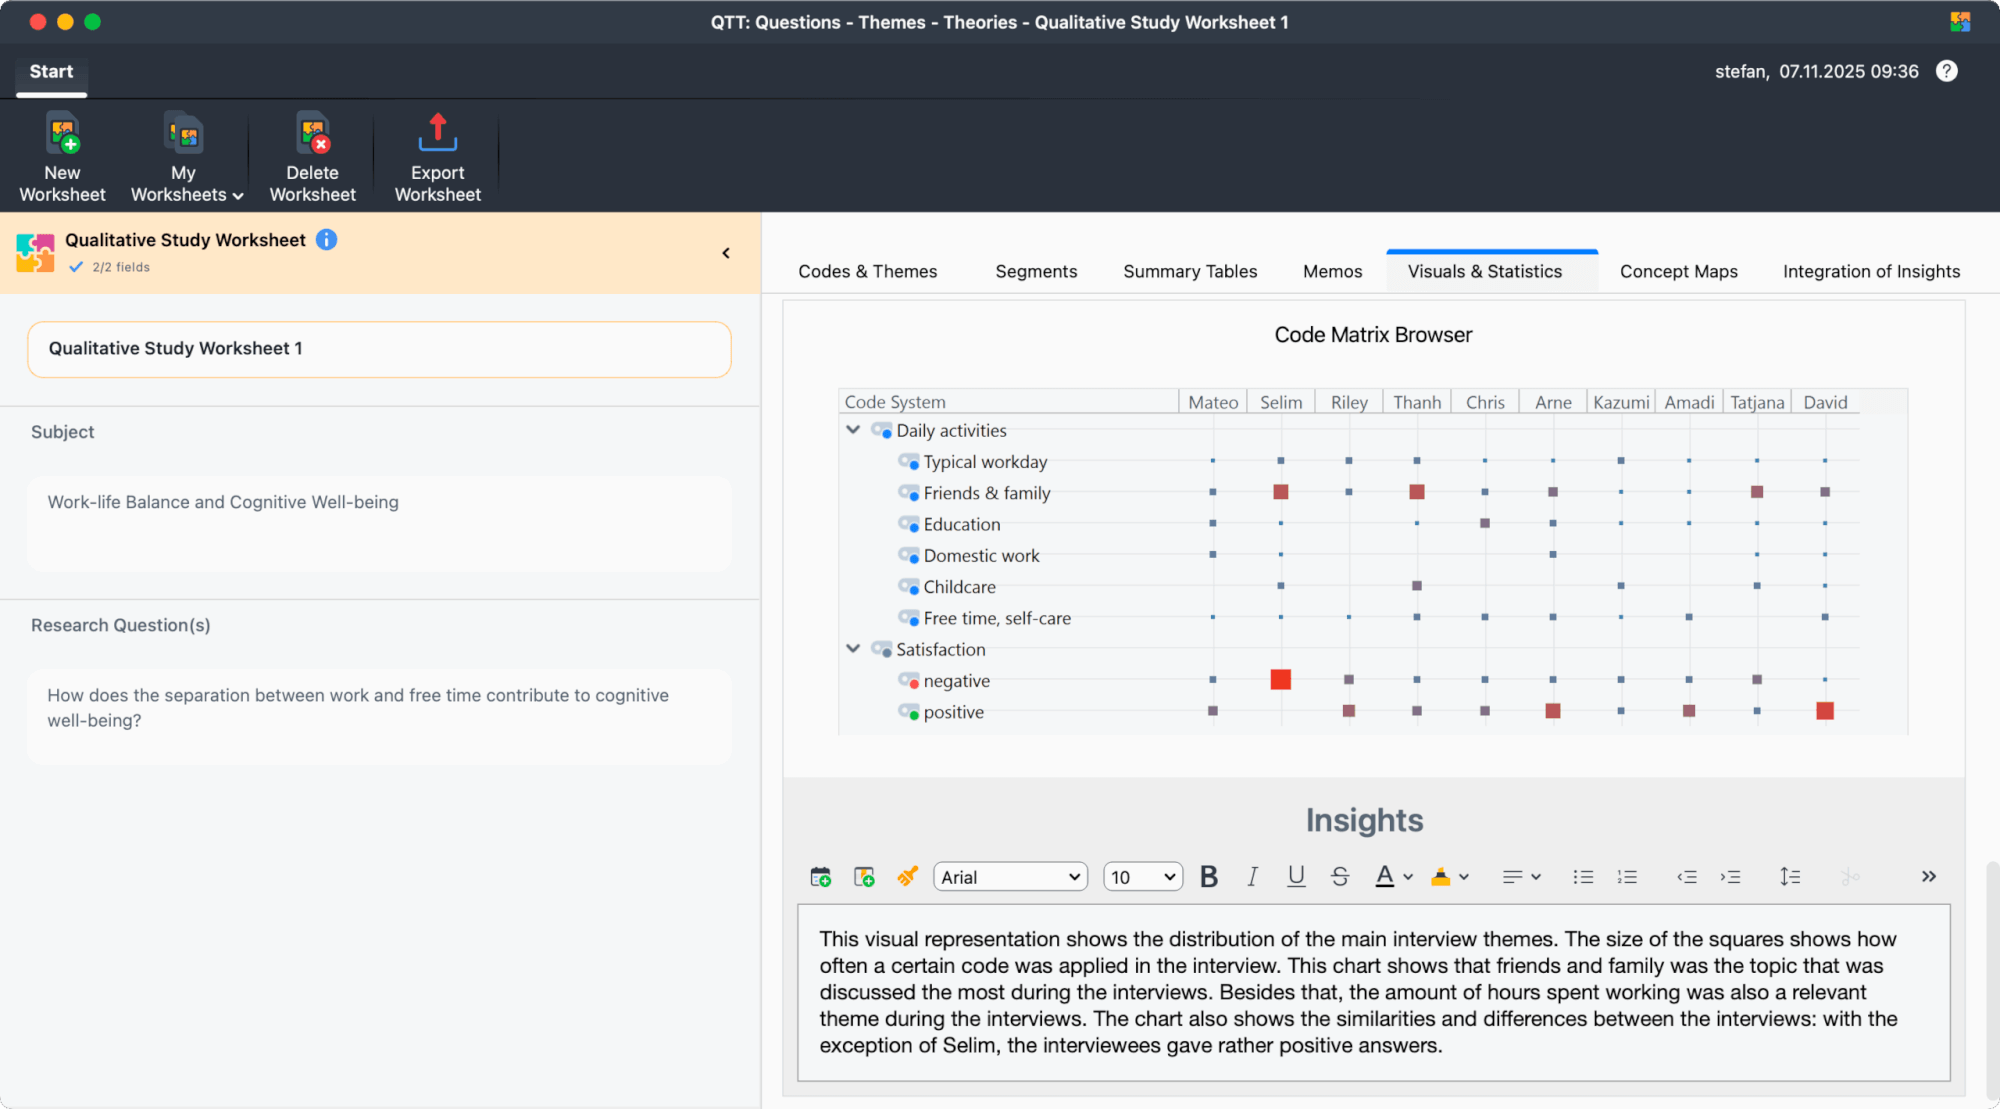Click the help question mark icon
Viewport: 2000px width, 1109px height.
(1946, 71)
